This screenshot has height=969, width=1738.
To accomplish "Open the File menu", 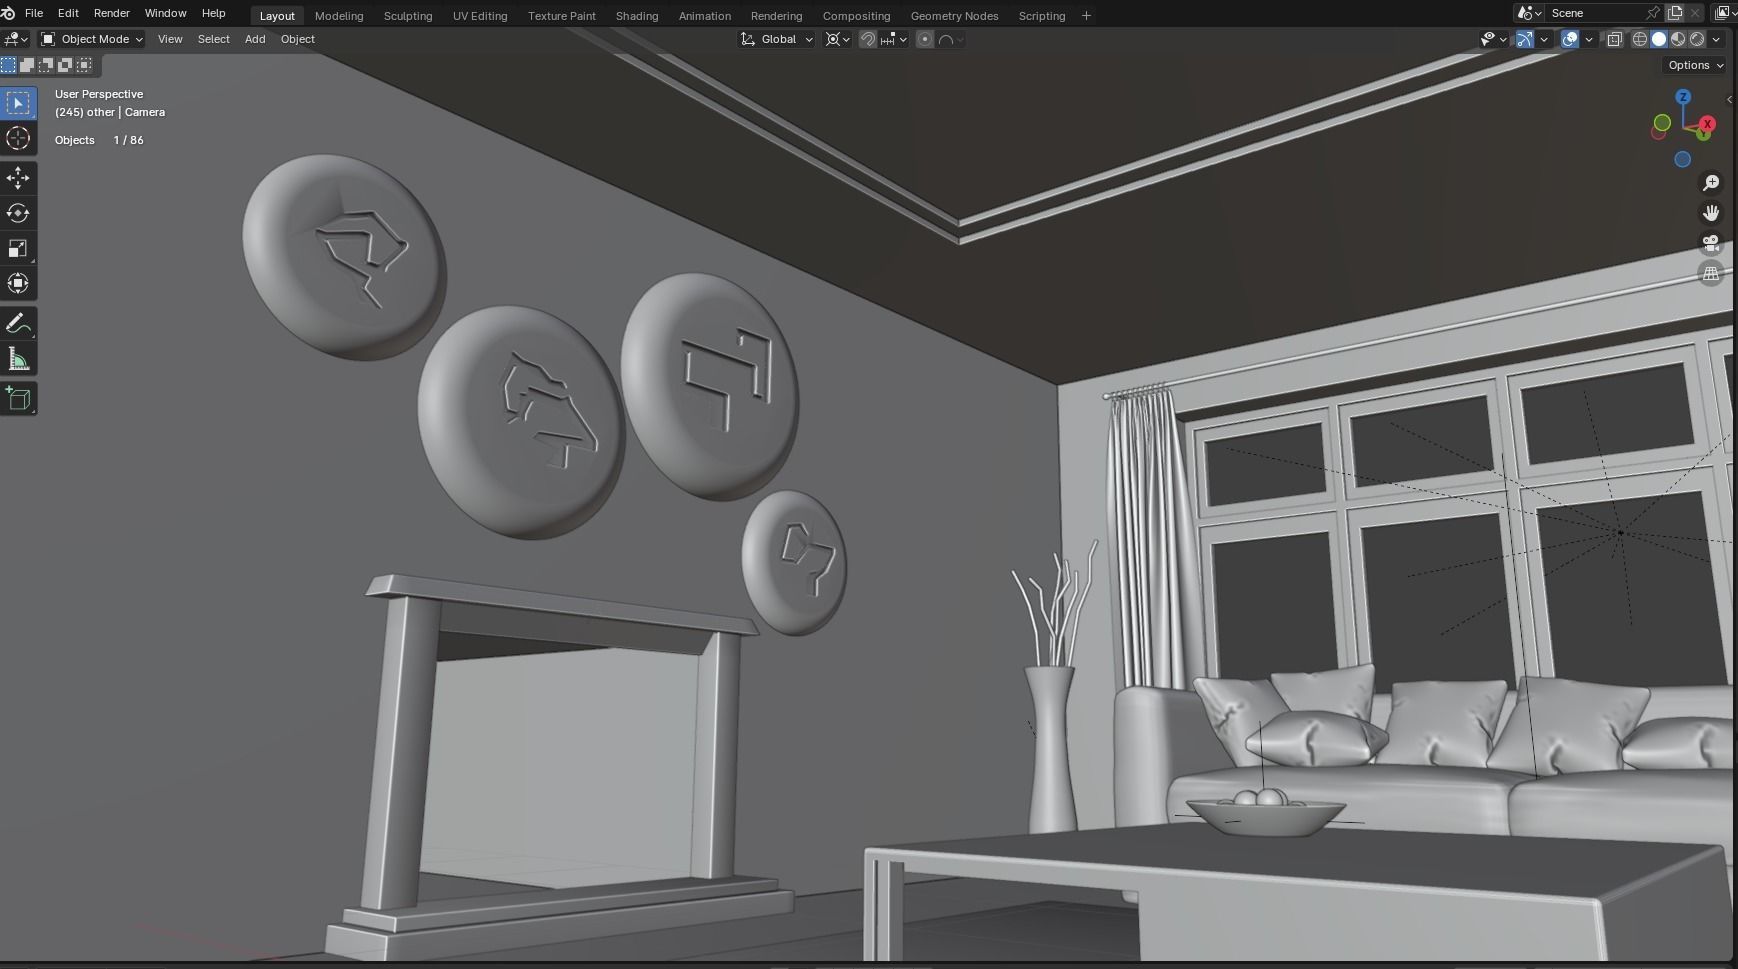I will [34, 13].
